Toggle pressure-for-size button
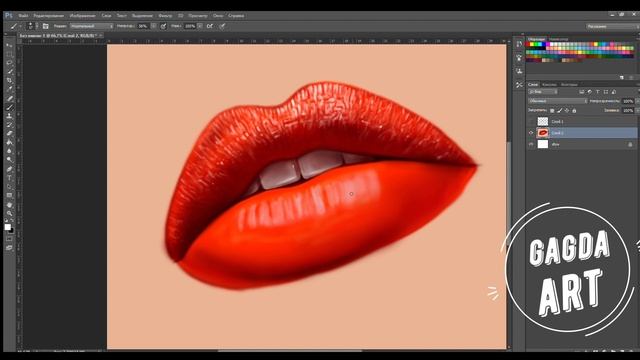 (222, 26)
